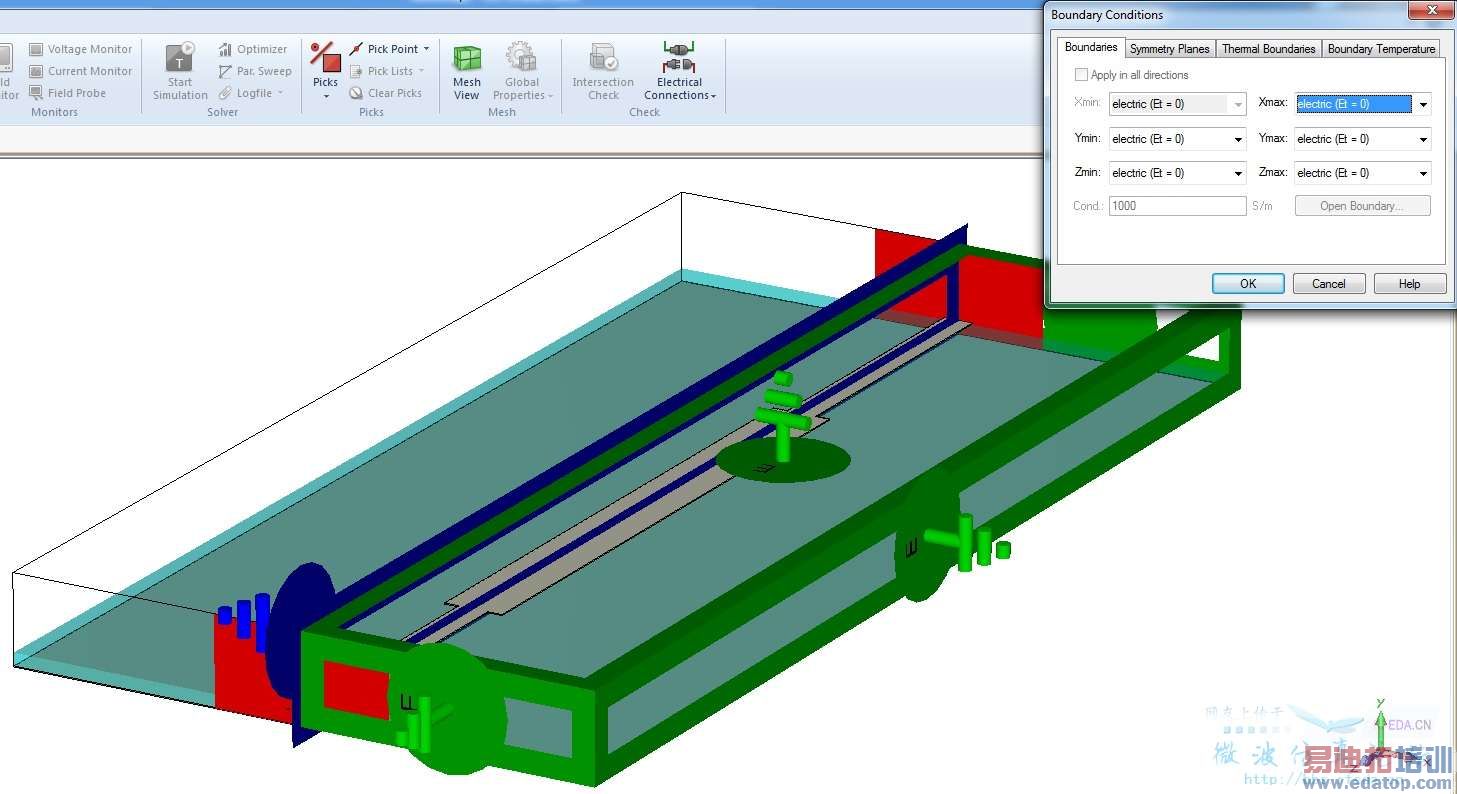Open the Symmetry Planes tab
Screen dimensions: 1457x794
point(1169,49)
